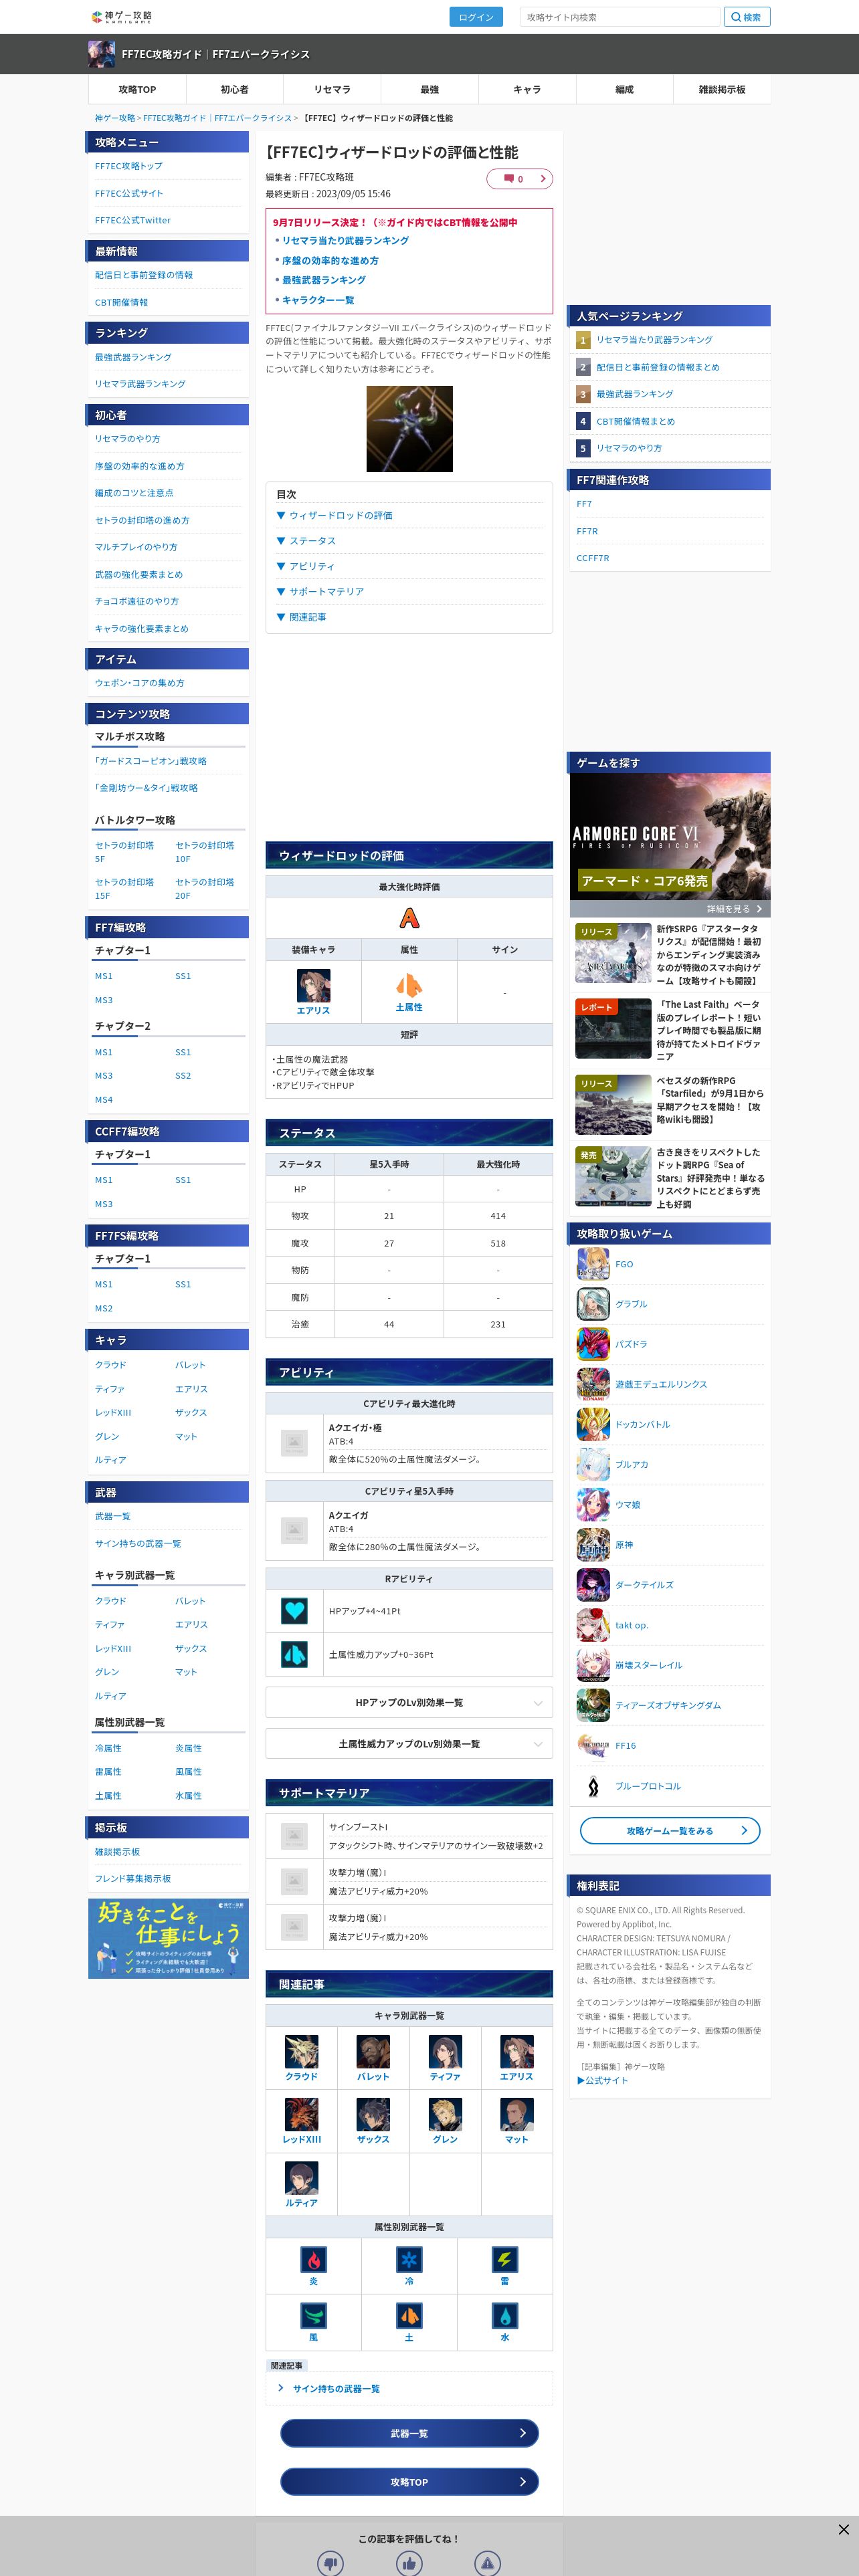Click 攻略ゲーム一覧をみる button
Screen dimensions: 859x2576
(x=670, y=1831)
